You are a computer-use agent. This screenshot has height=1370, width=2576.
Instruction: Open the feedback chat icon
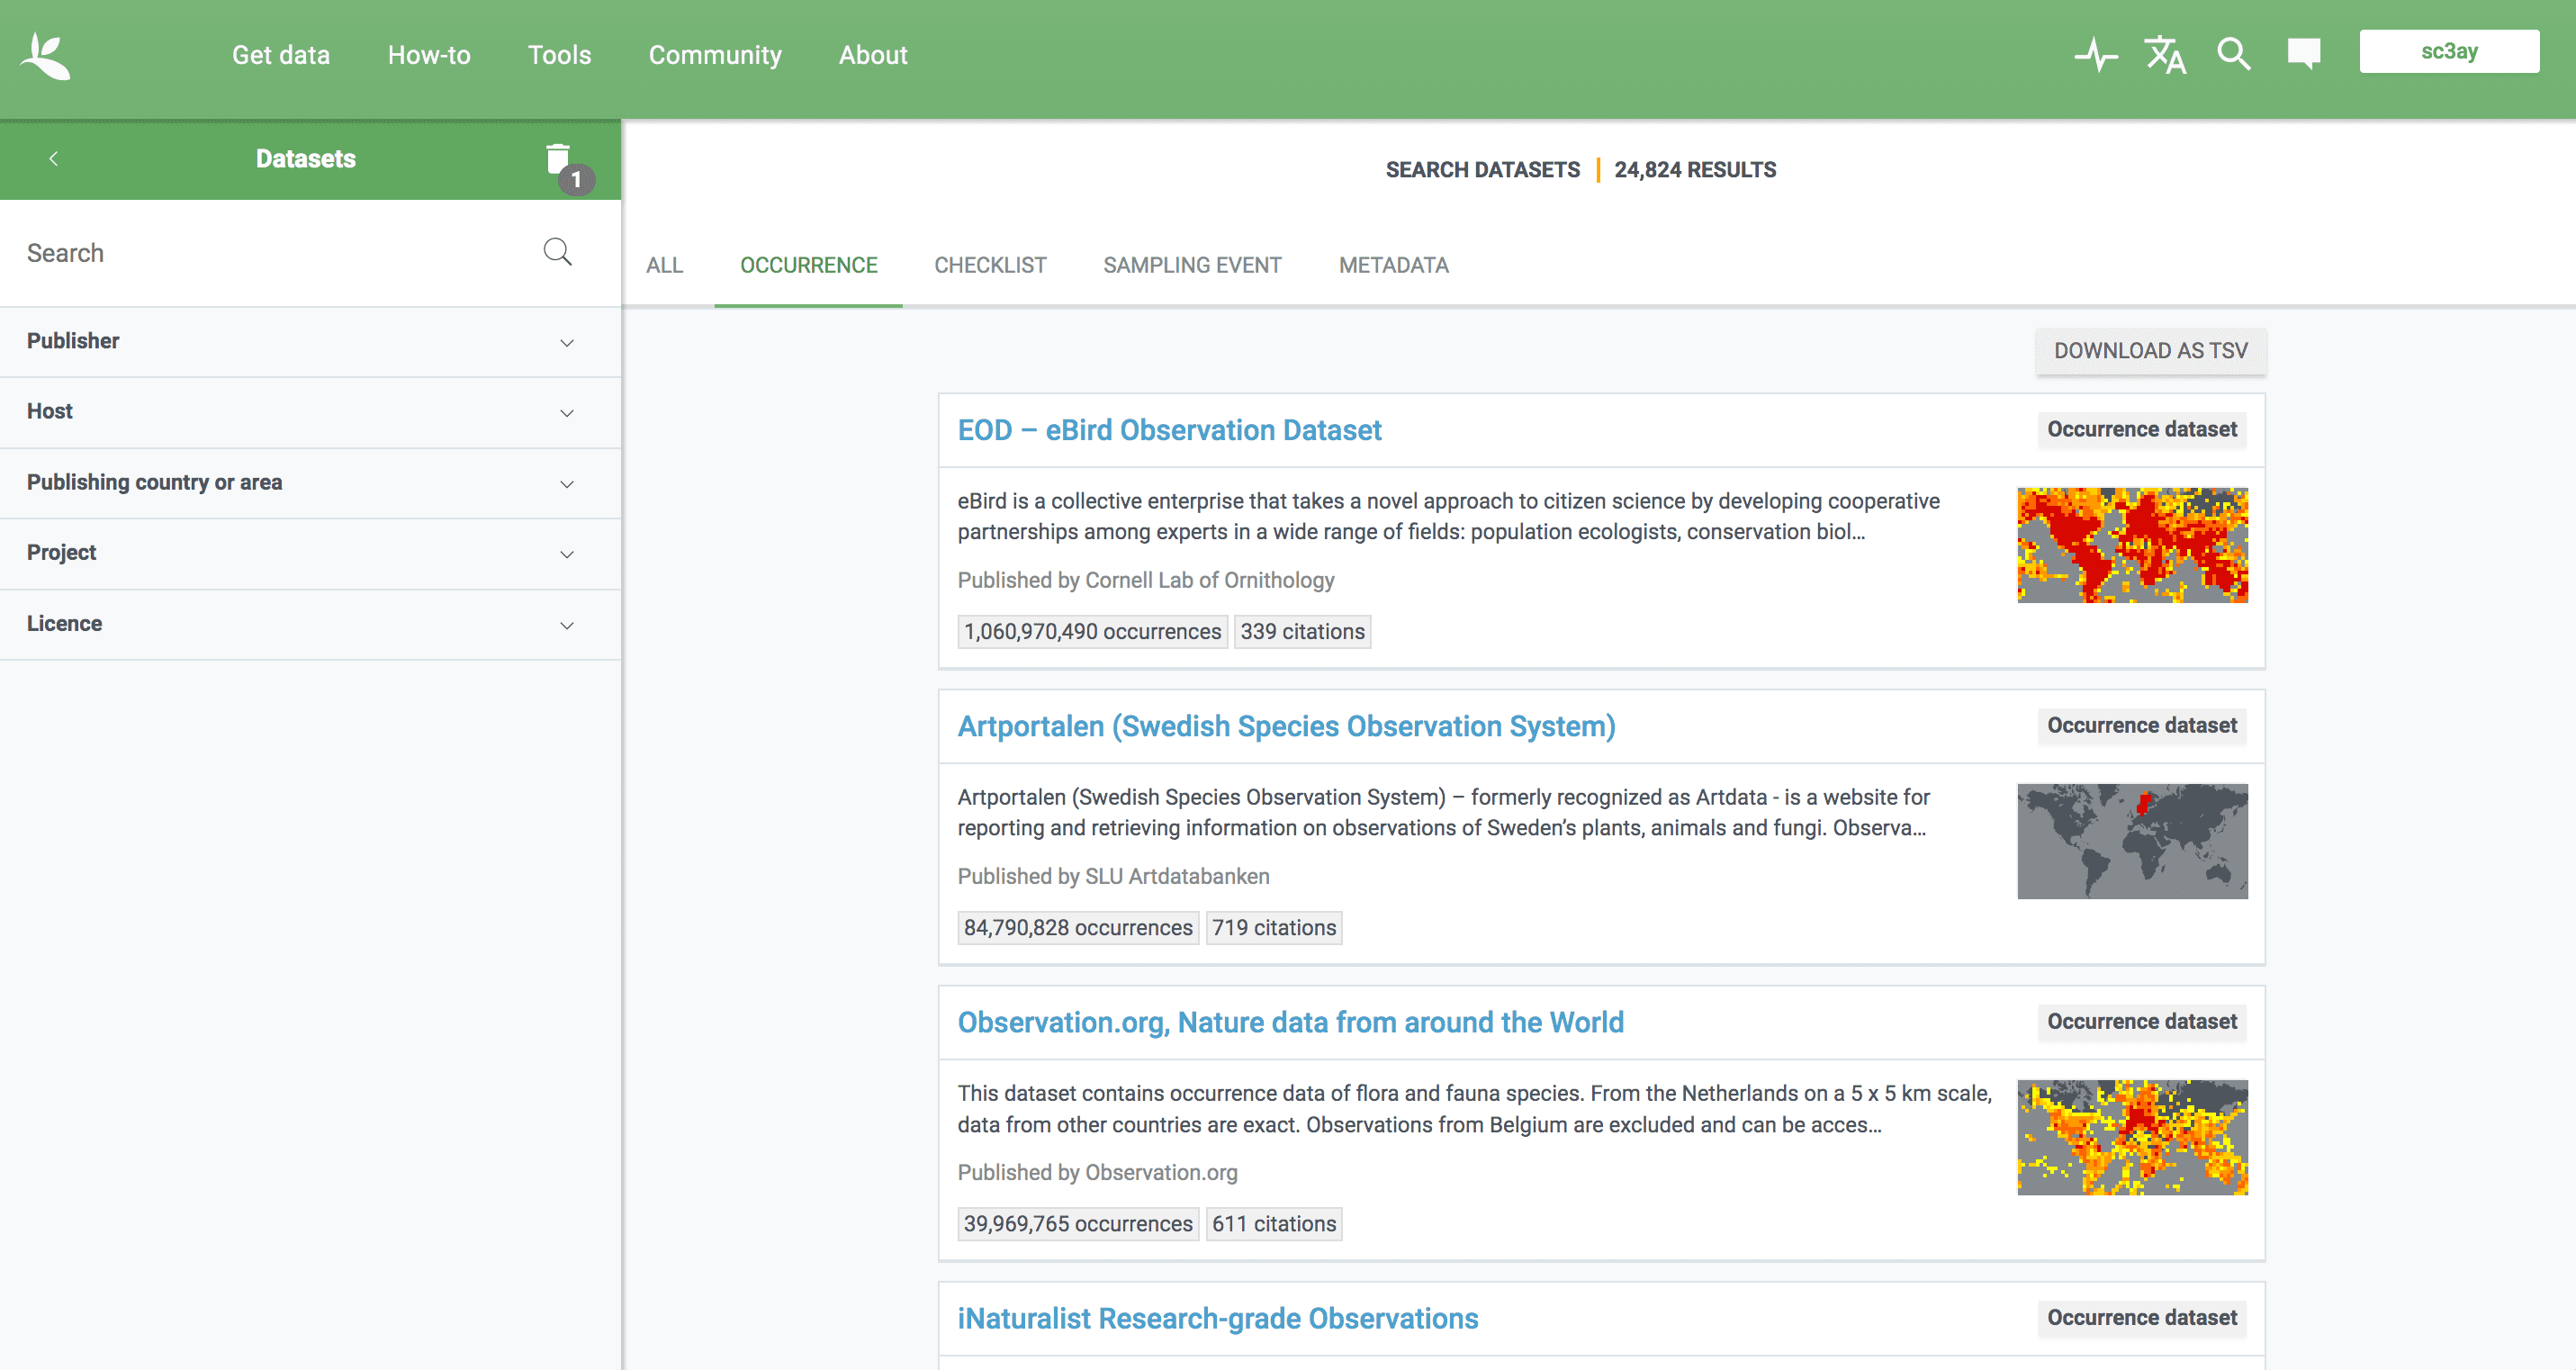click(2303, 53)
